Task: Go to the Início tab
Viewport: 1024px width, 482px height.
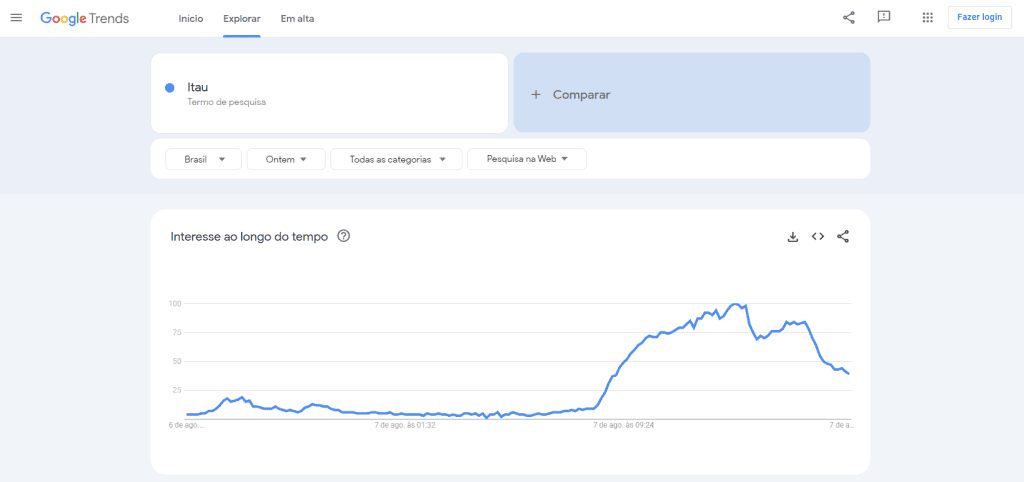Action: pos(191,18)
